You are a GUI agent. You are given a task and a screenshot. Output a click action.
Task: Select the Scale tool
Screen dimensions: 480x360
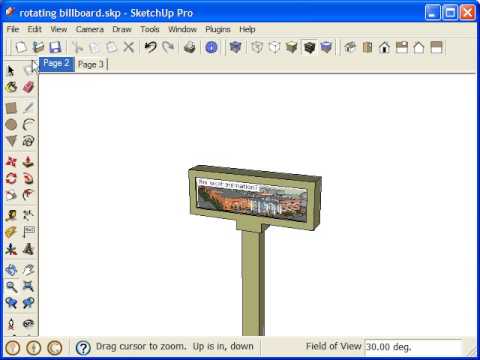[x=11, y=195]
